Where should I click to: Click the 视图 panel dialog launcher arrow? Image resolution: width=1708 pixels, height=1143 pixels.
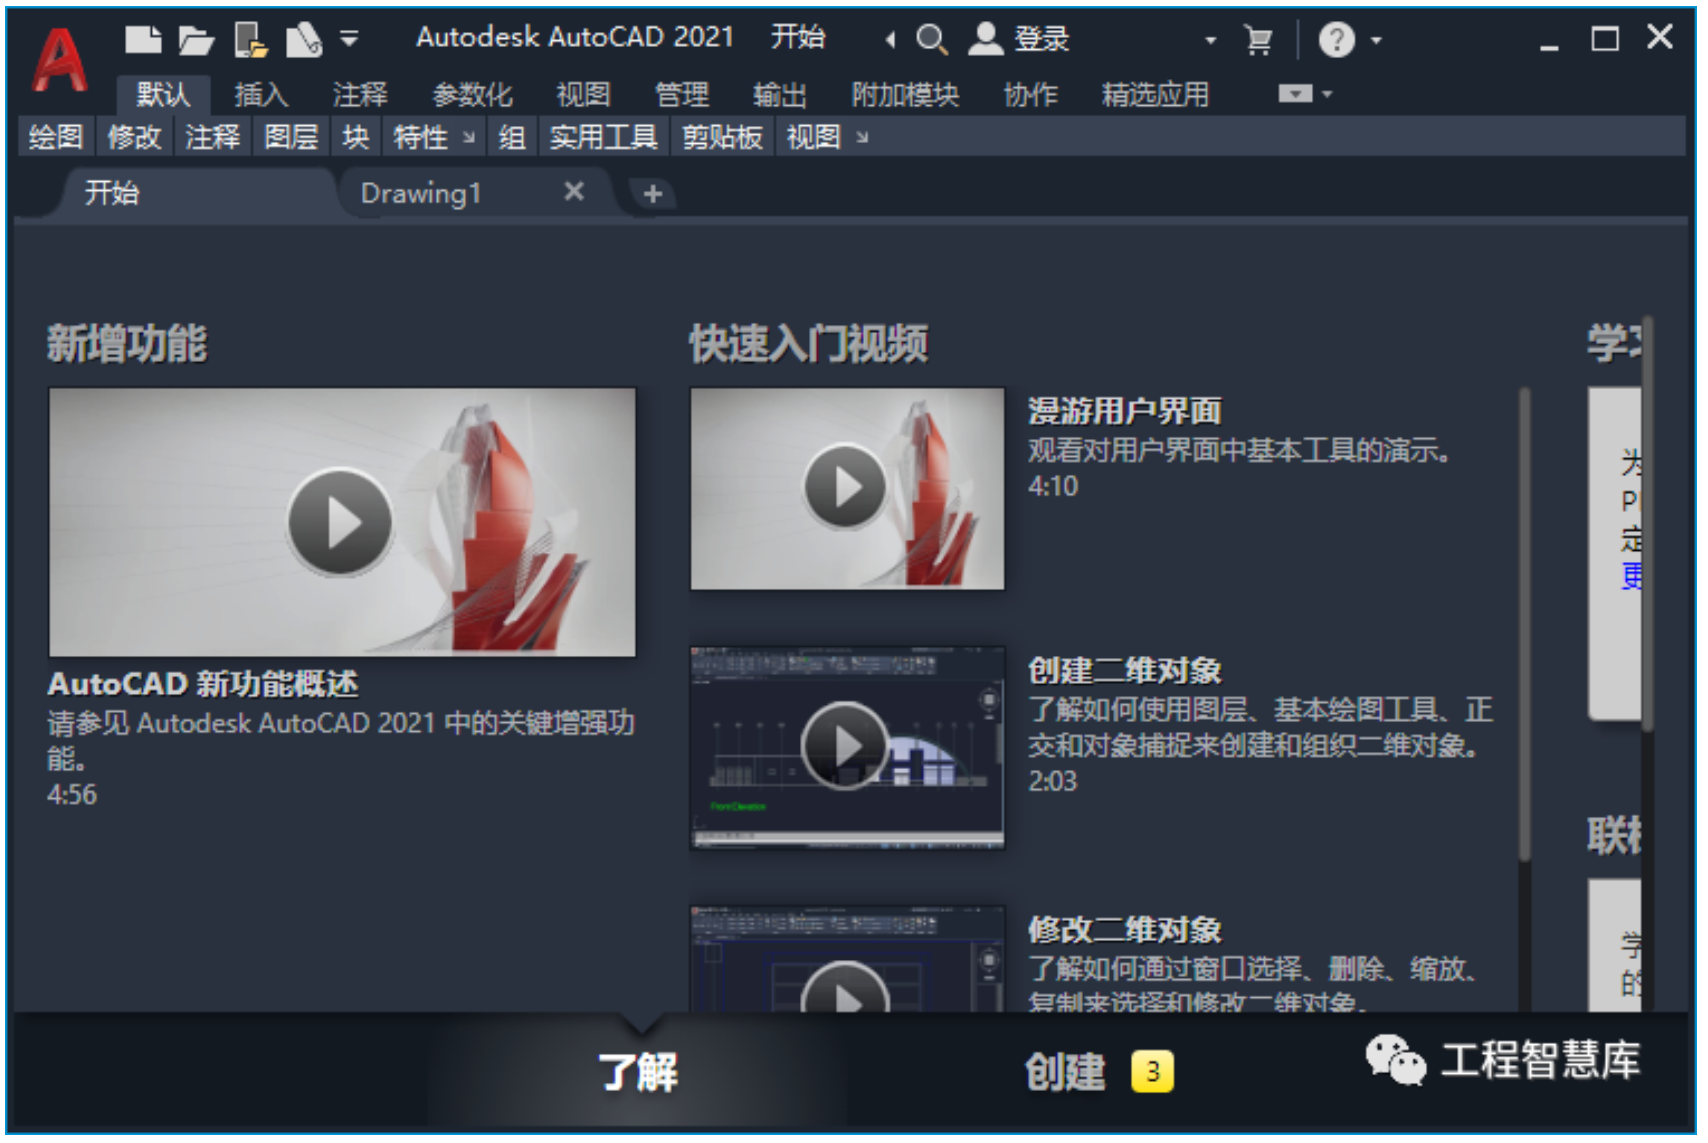861,138
